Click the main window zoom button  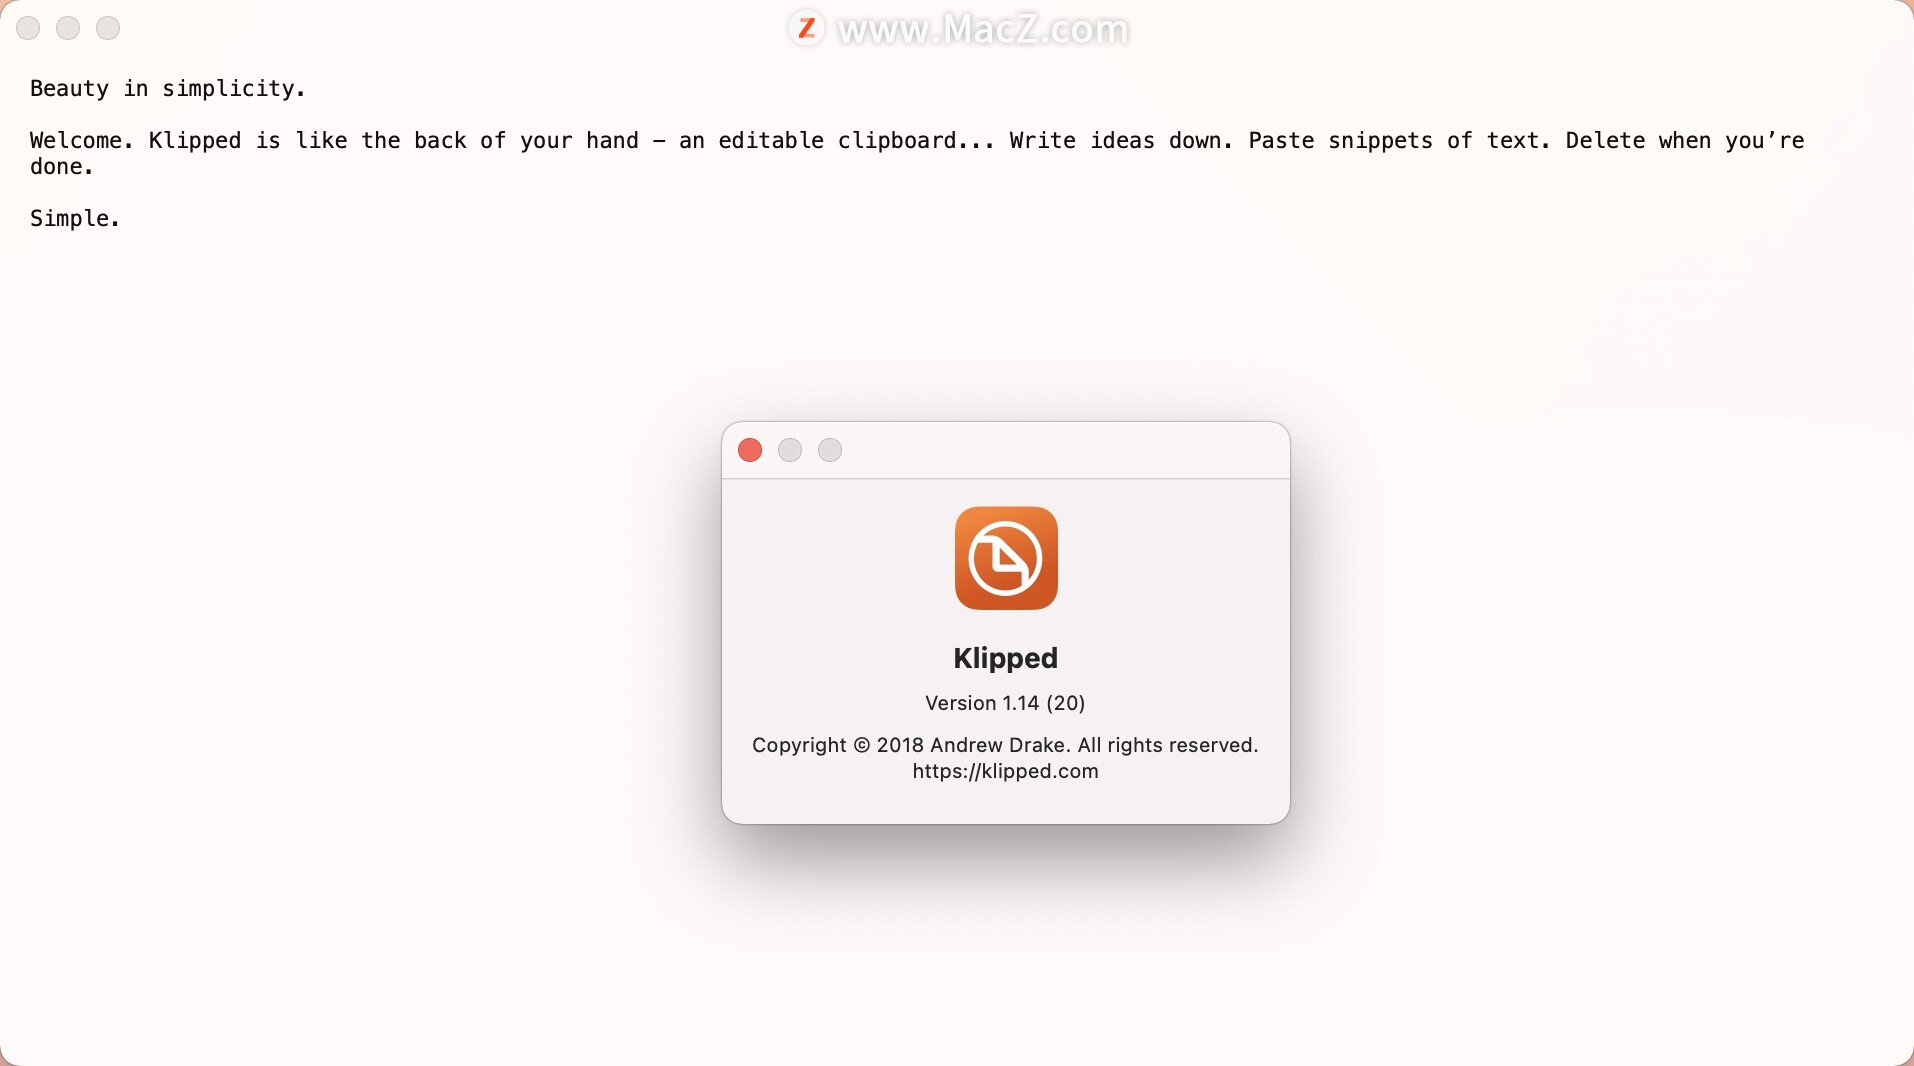108,28
